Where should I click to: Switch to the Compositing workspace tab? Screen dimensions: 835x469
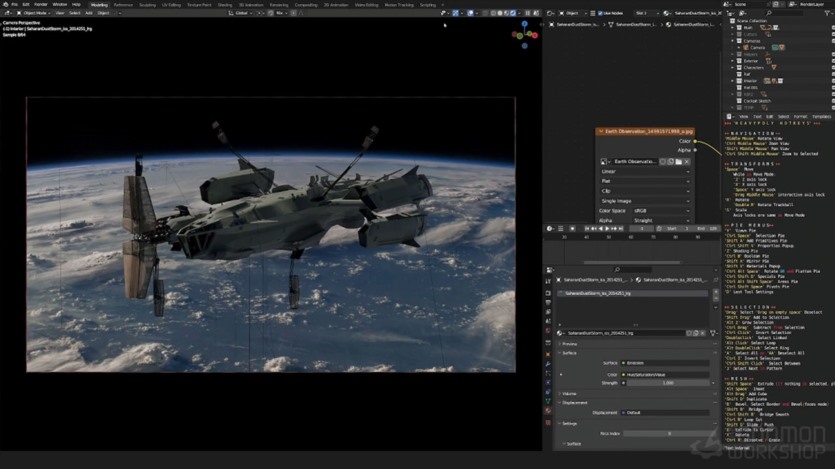(306, 5)
